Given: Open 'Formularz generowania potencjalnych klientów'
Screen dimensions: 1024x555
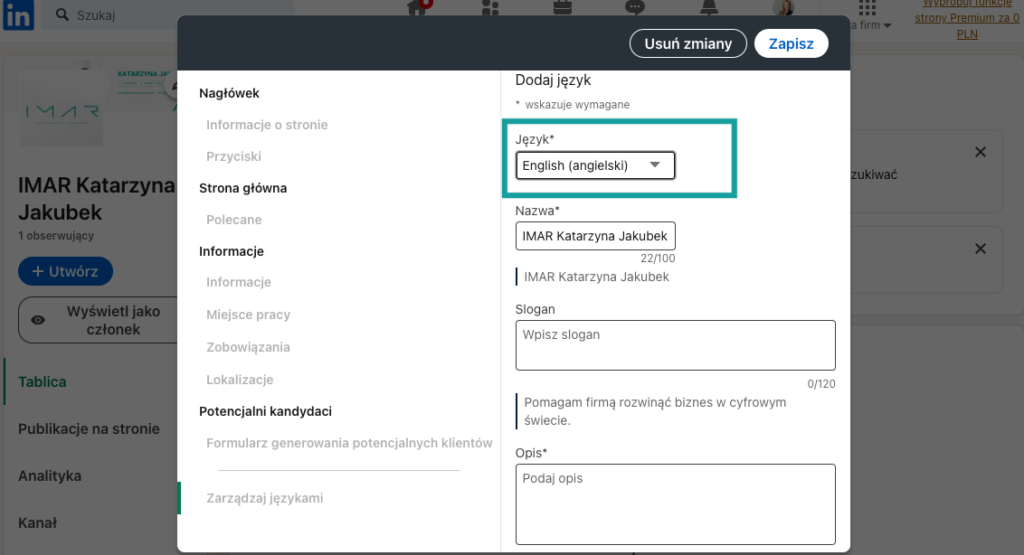Looking at the screenshot, I should tap(349, 443).
